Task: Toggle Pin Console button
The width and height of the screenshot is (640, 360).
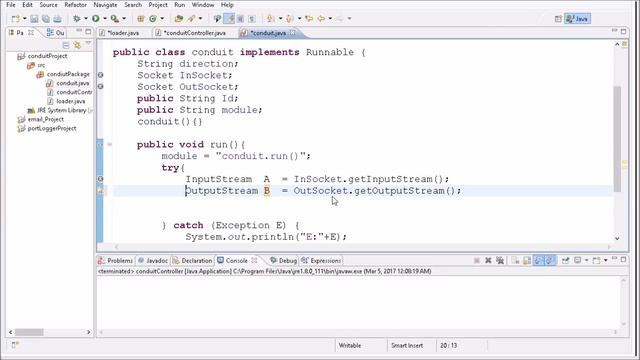Action: pyautogui.click(x=565, y=260)
